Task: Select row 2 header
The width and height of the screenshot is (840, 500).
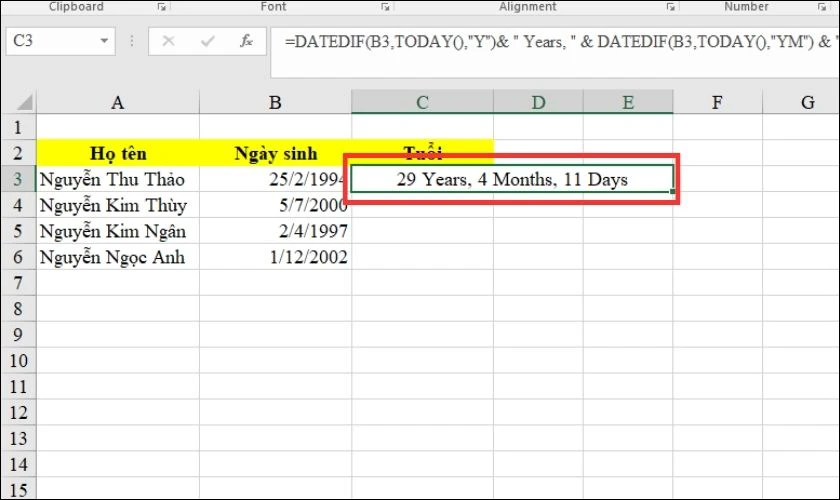Action: pyautogui.click(x=19, y=153)
